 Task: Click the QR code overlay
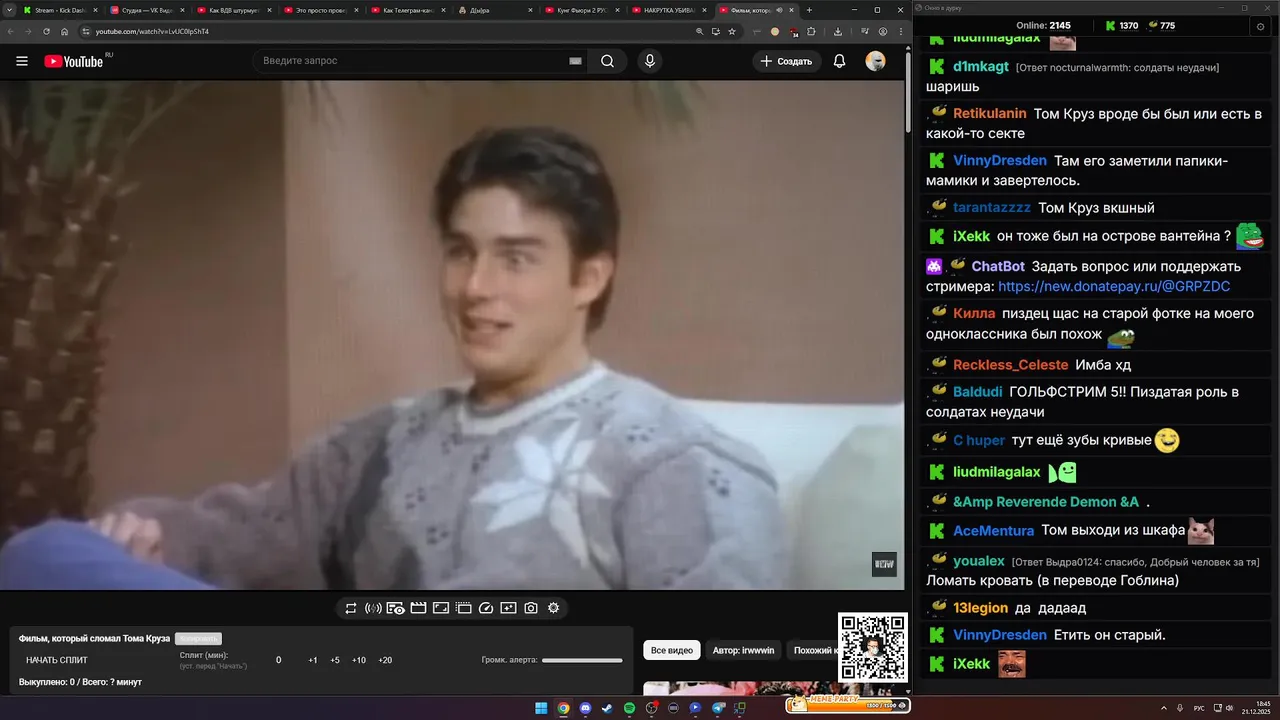coord(873,648)
